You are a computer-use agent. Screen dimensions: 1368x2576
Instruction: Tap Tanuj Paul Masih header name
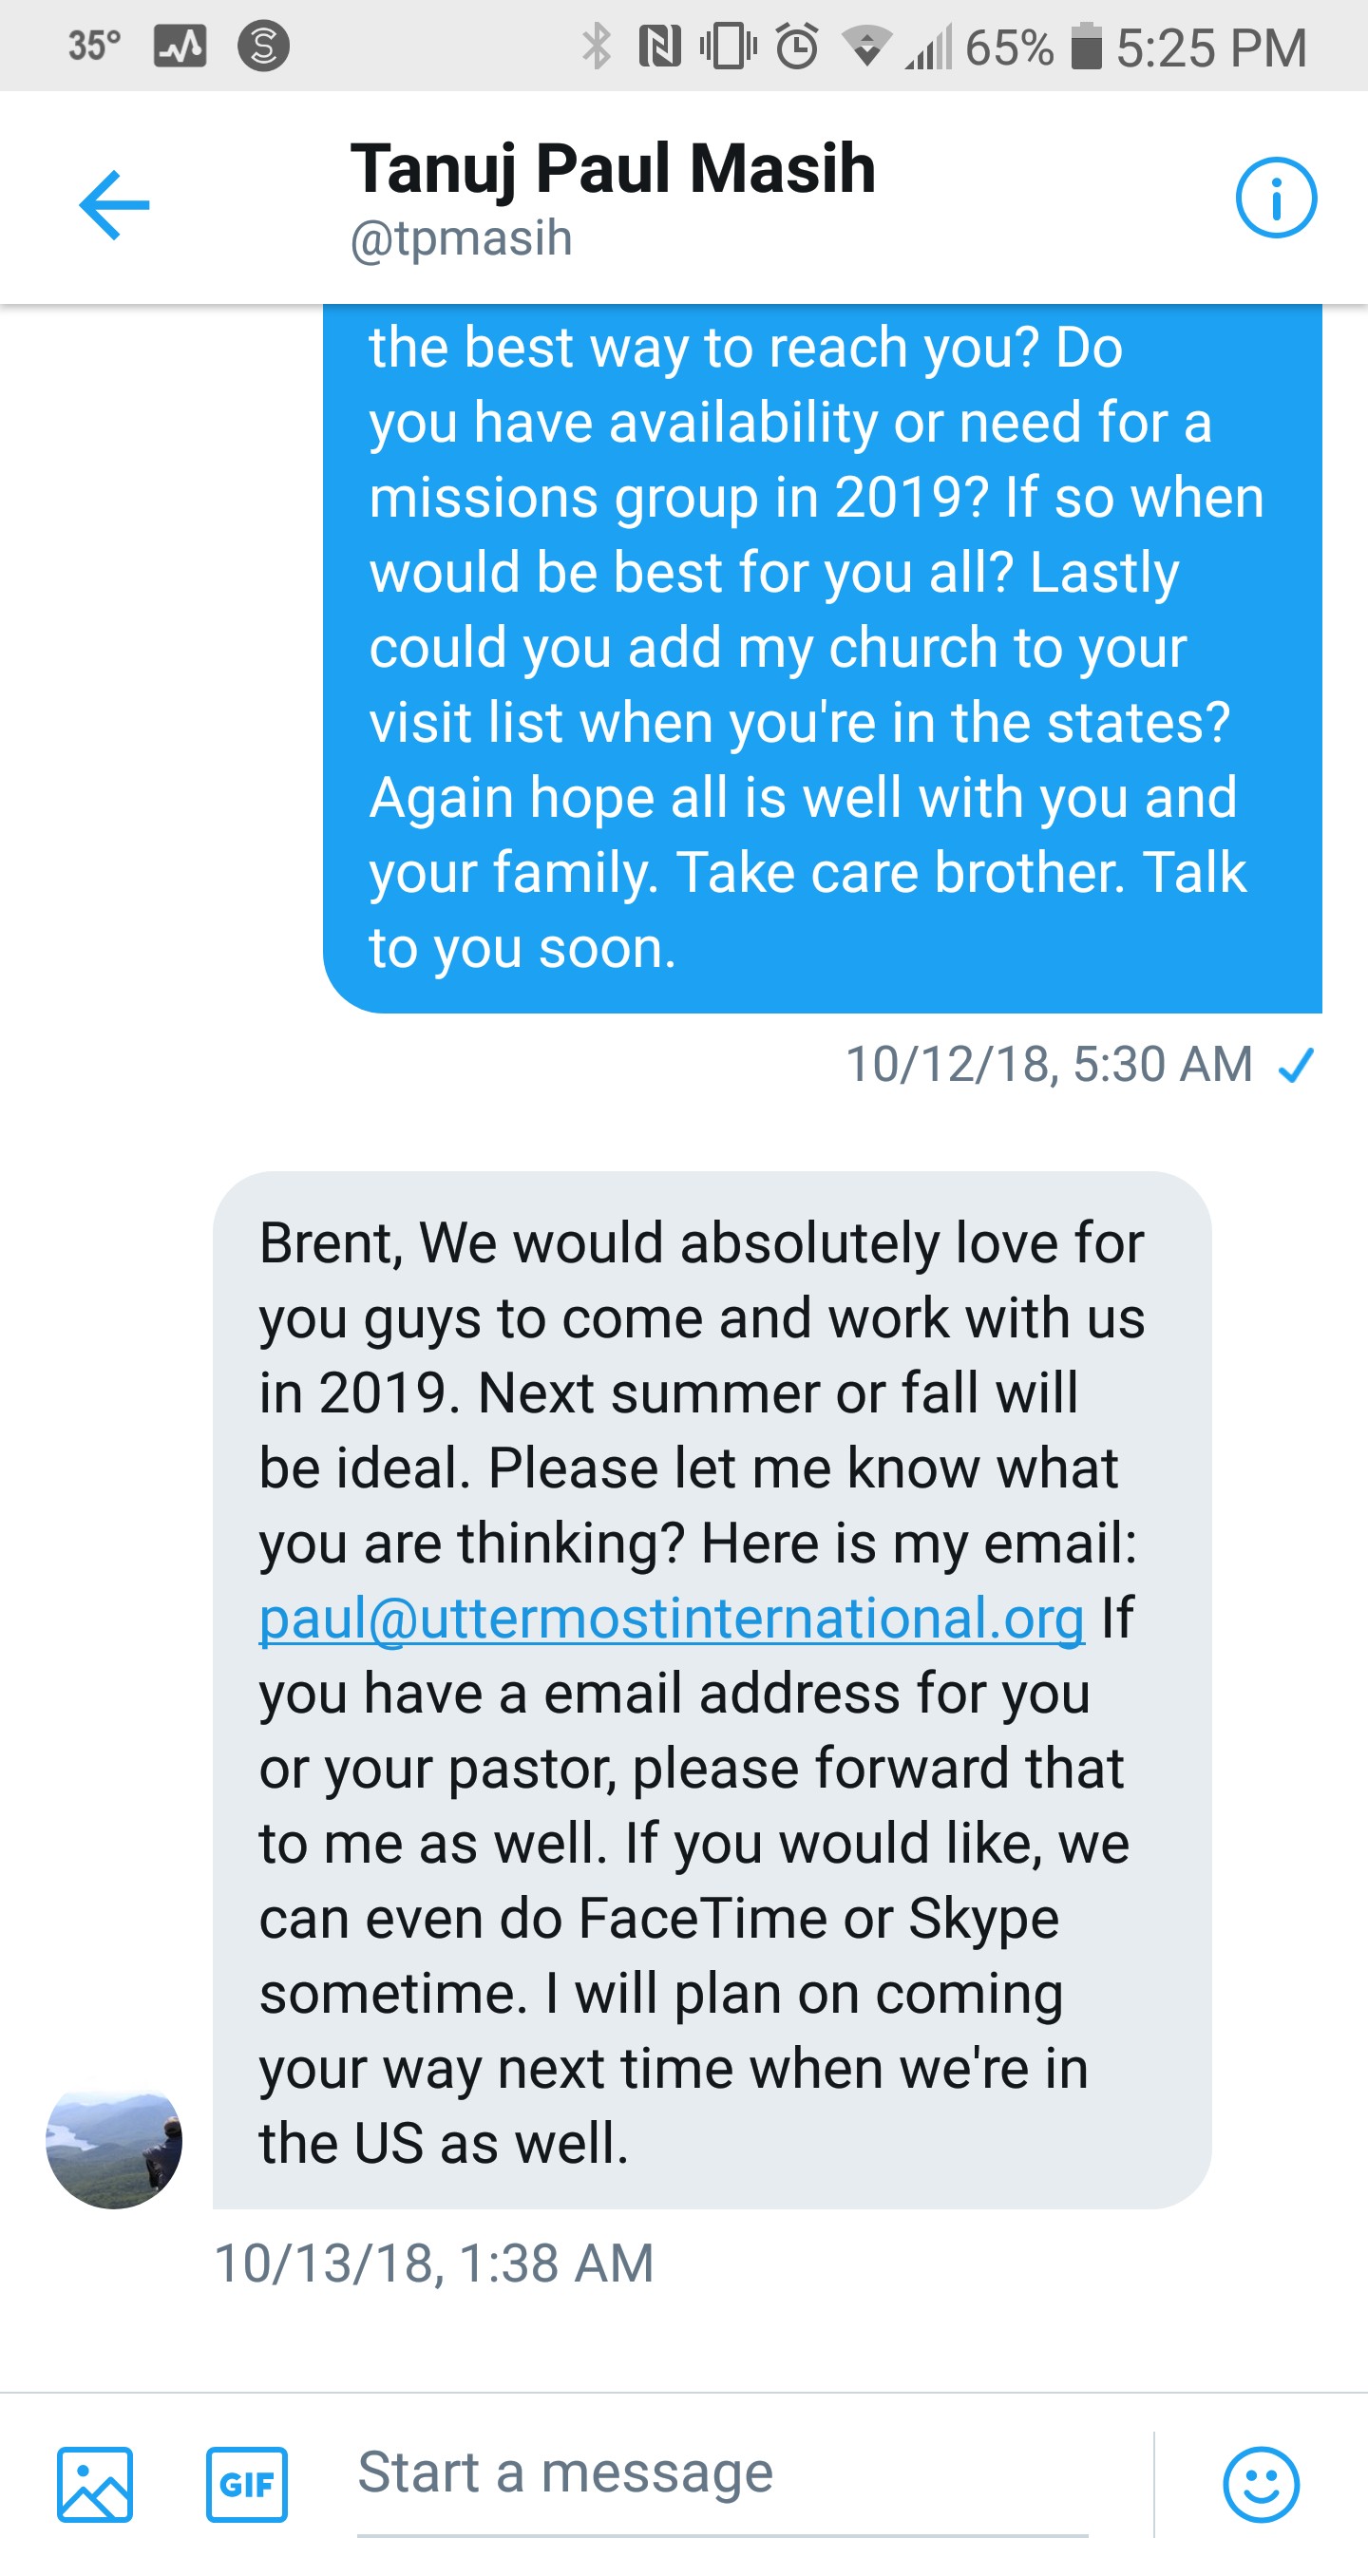(612, 168)
